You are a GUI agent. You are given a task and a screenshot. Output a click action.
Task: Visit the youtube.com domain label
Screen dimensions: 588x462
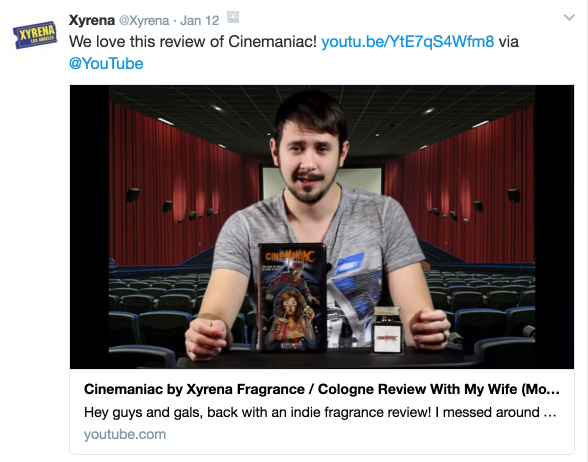(x=125, y=434)
